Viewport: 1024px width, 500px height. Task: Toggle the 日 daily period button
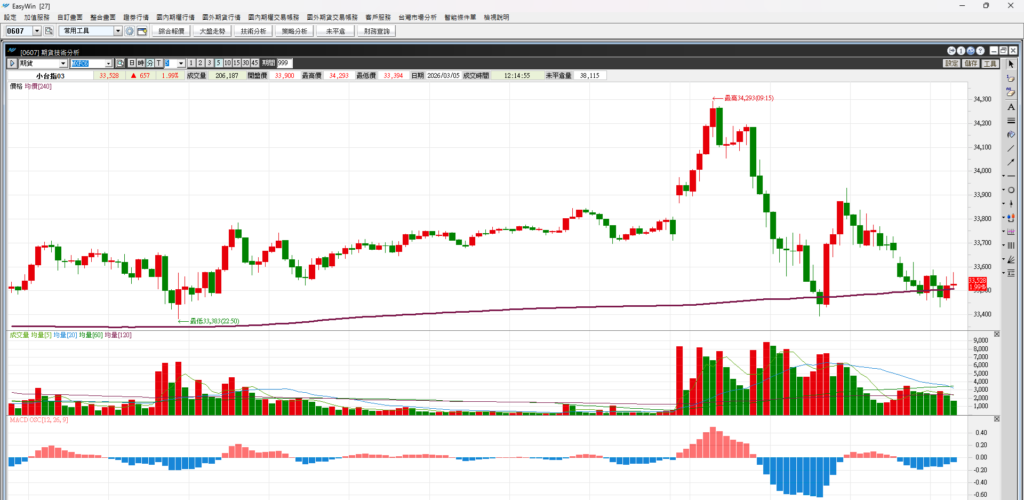131,63
